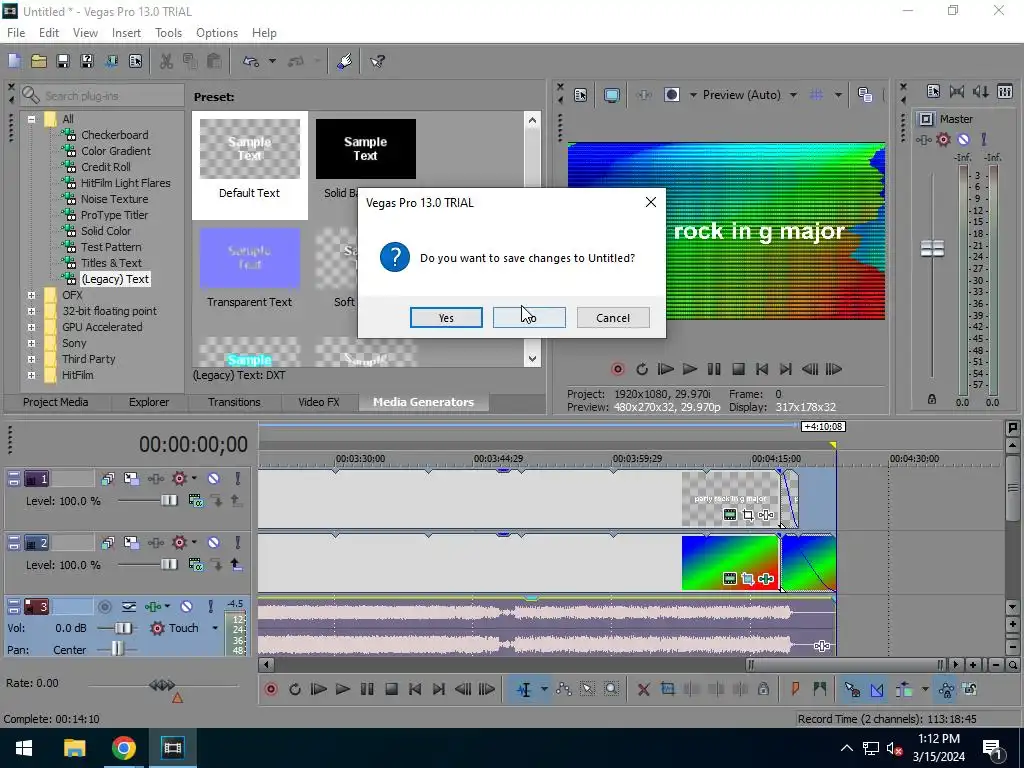Image resolution: width=1024 pixels, height=768 pixels.
Task: Mute video track 1
Action: point(214,479)
